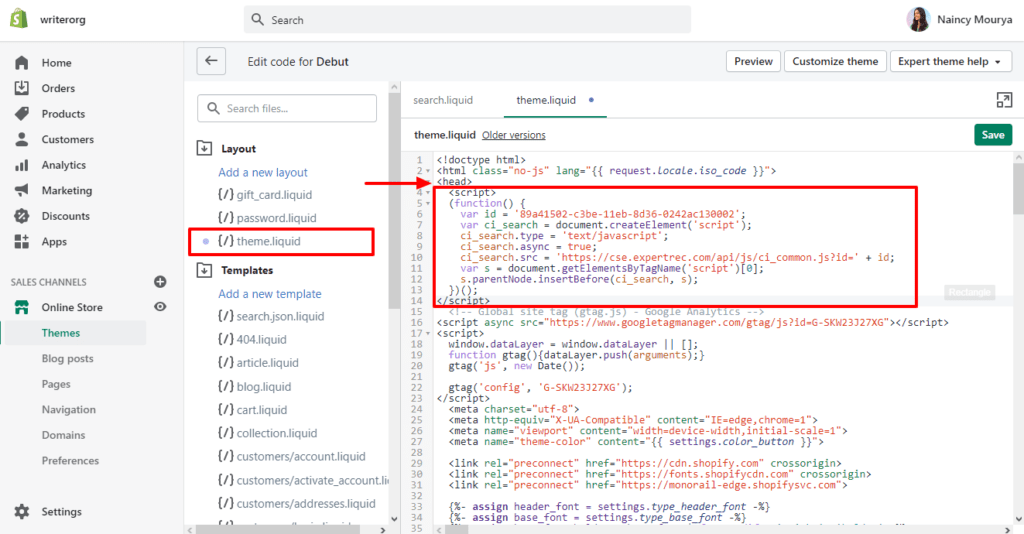The height and width of the screenshot is (534, 1024).
Task: Open cart.liquid in the file tree
Action: 261,410
